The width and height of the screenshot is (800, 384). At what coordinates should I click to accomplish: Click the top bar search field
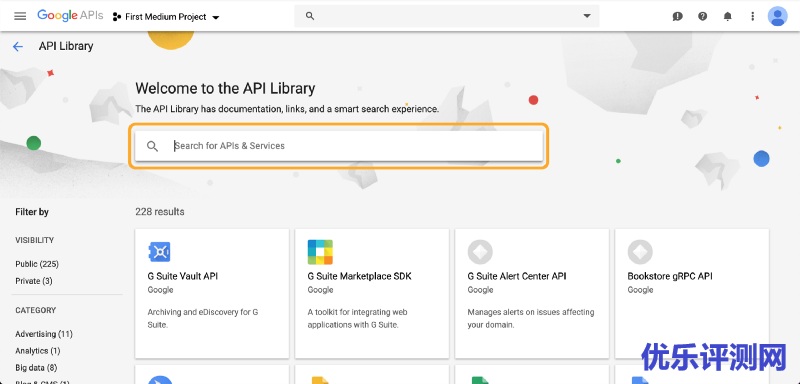pos(447,16)
